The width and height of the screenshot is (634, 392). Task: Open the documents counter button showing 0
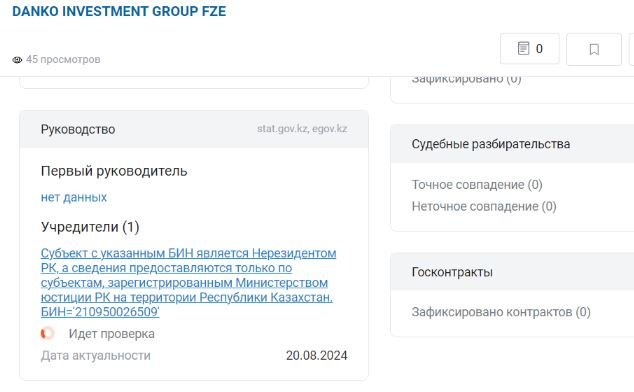(530, 49)
